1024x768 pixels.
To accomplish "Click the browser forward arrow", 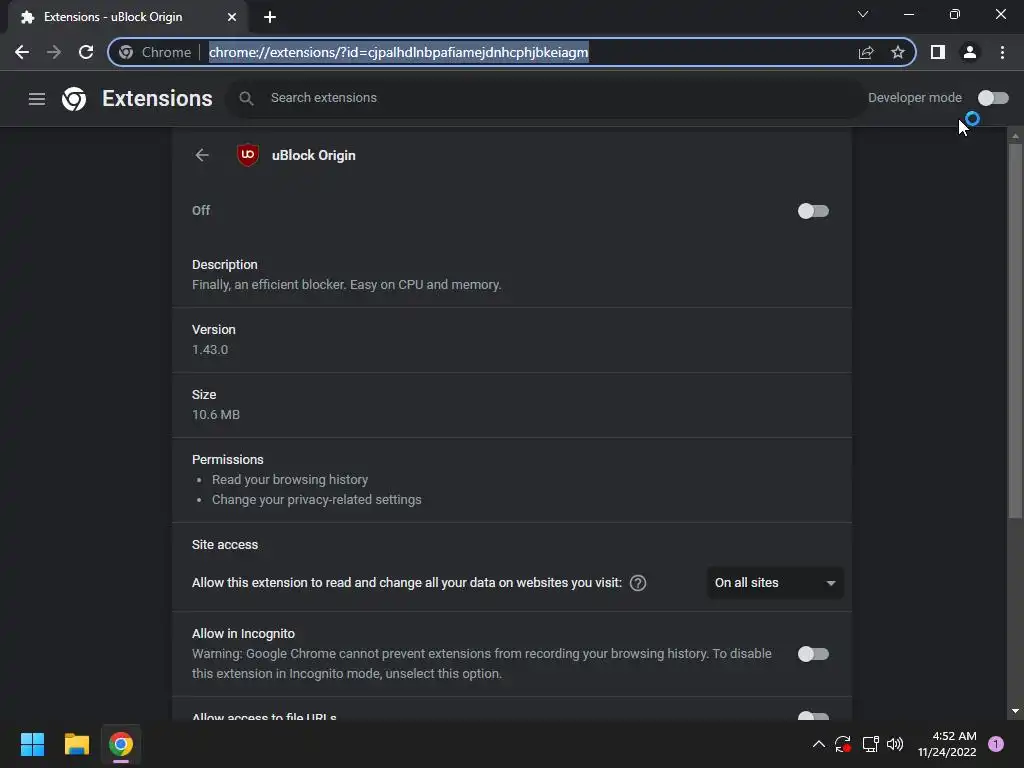I will coord(54,52).
